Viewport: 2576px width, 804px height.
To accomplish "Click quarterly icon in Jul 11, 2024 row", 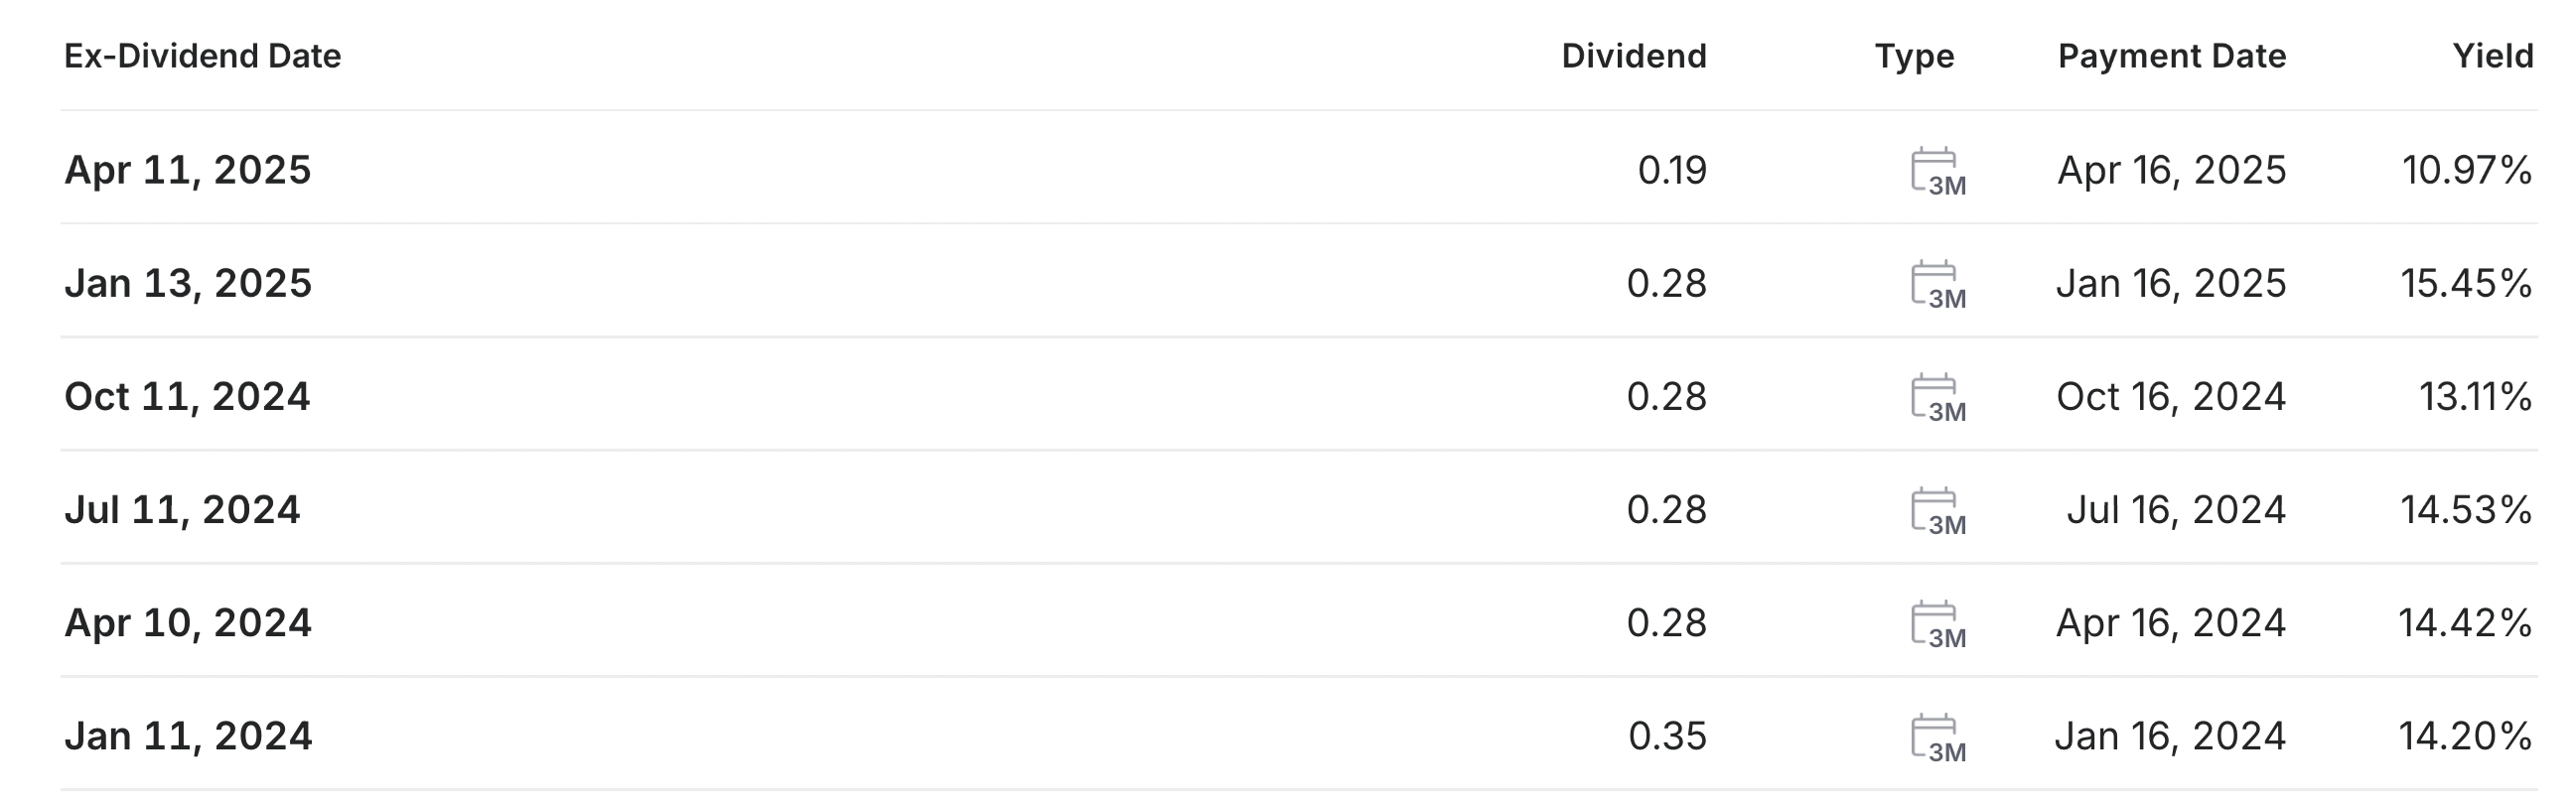I will coord(1936,510).
